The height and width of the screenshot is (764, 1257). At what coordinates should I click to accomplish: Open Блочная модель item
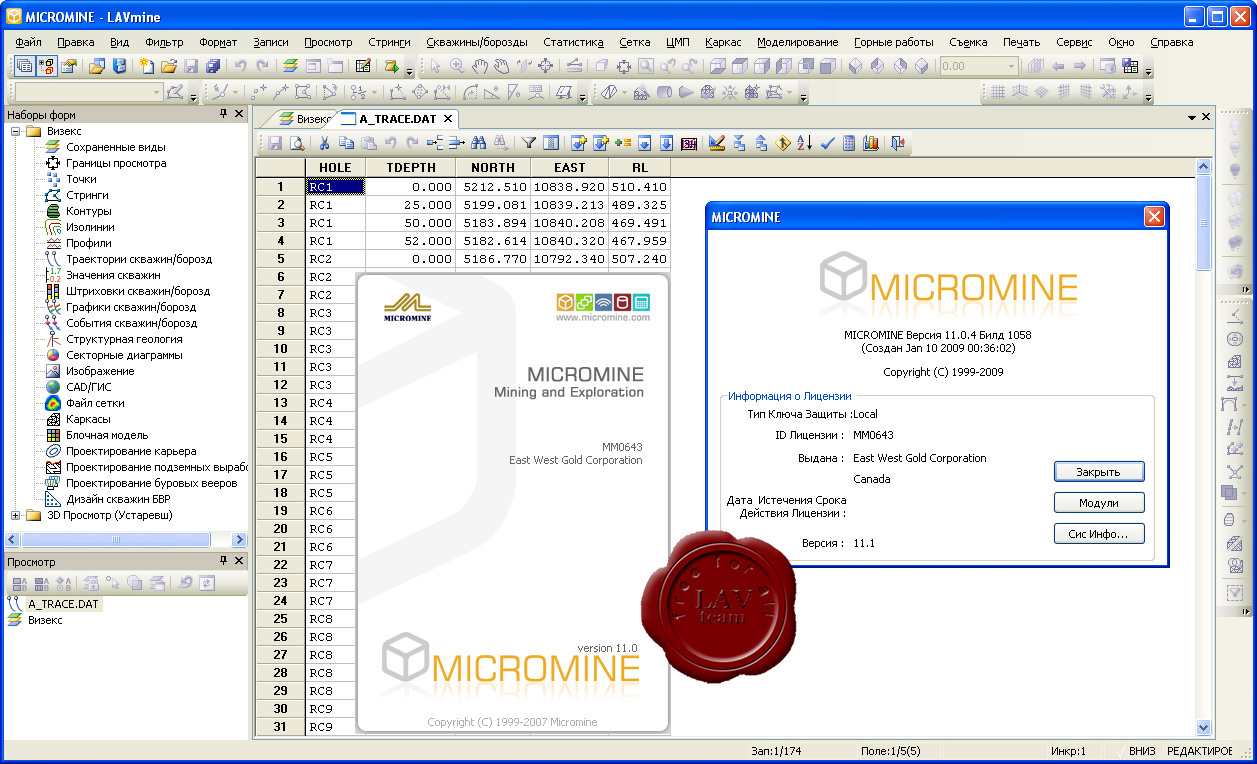(107, 435)
